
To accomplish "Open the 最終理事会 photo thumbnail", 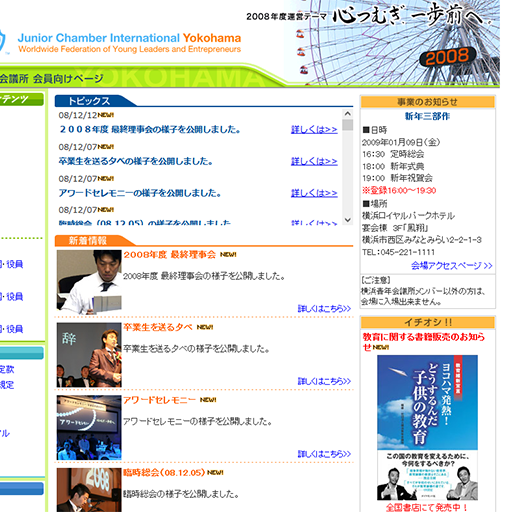I will pyautogui.click(x=89, y=282).
